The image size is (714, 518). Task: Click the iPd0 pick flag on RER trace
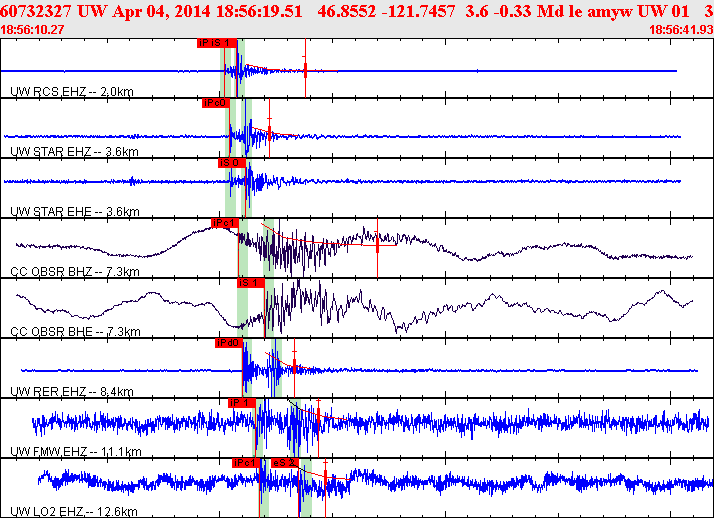click(229, 343)
